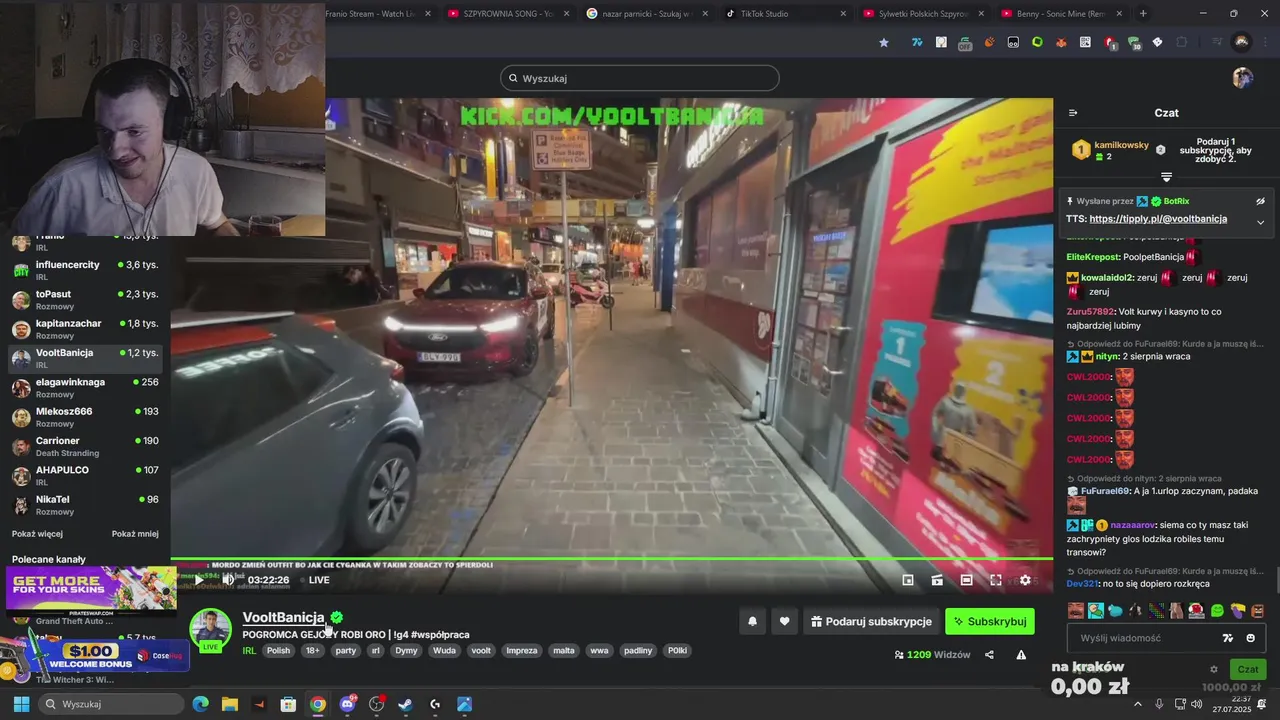Enable picture-in-picture mini player
Image resolution: width=1280 pixels, height=720 pixels.
(x=908, y=580)
